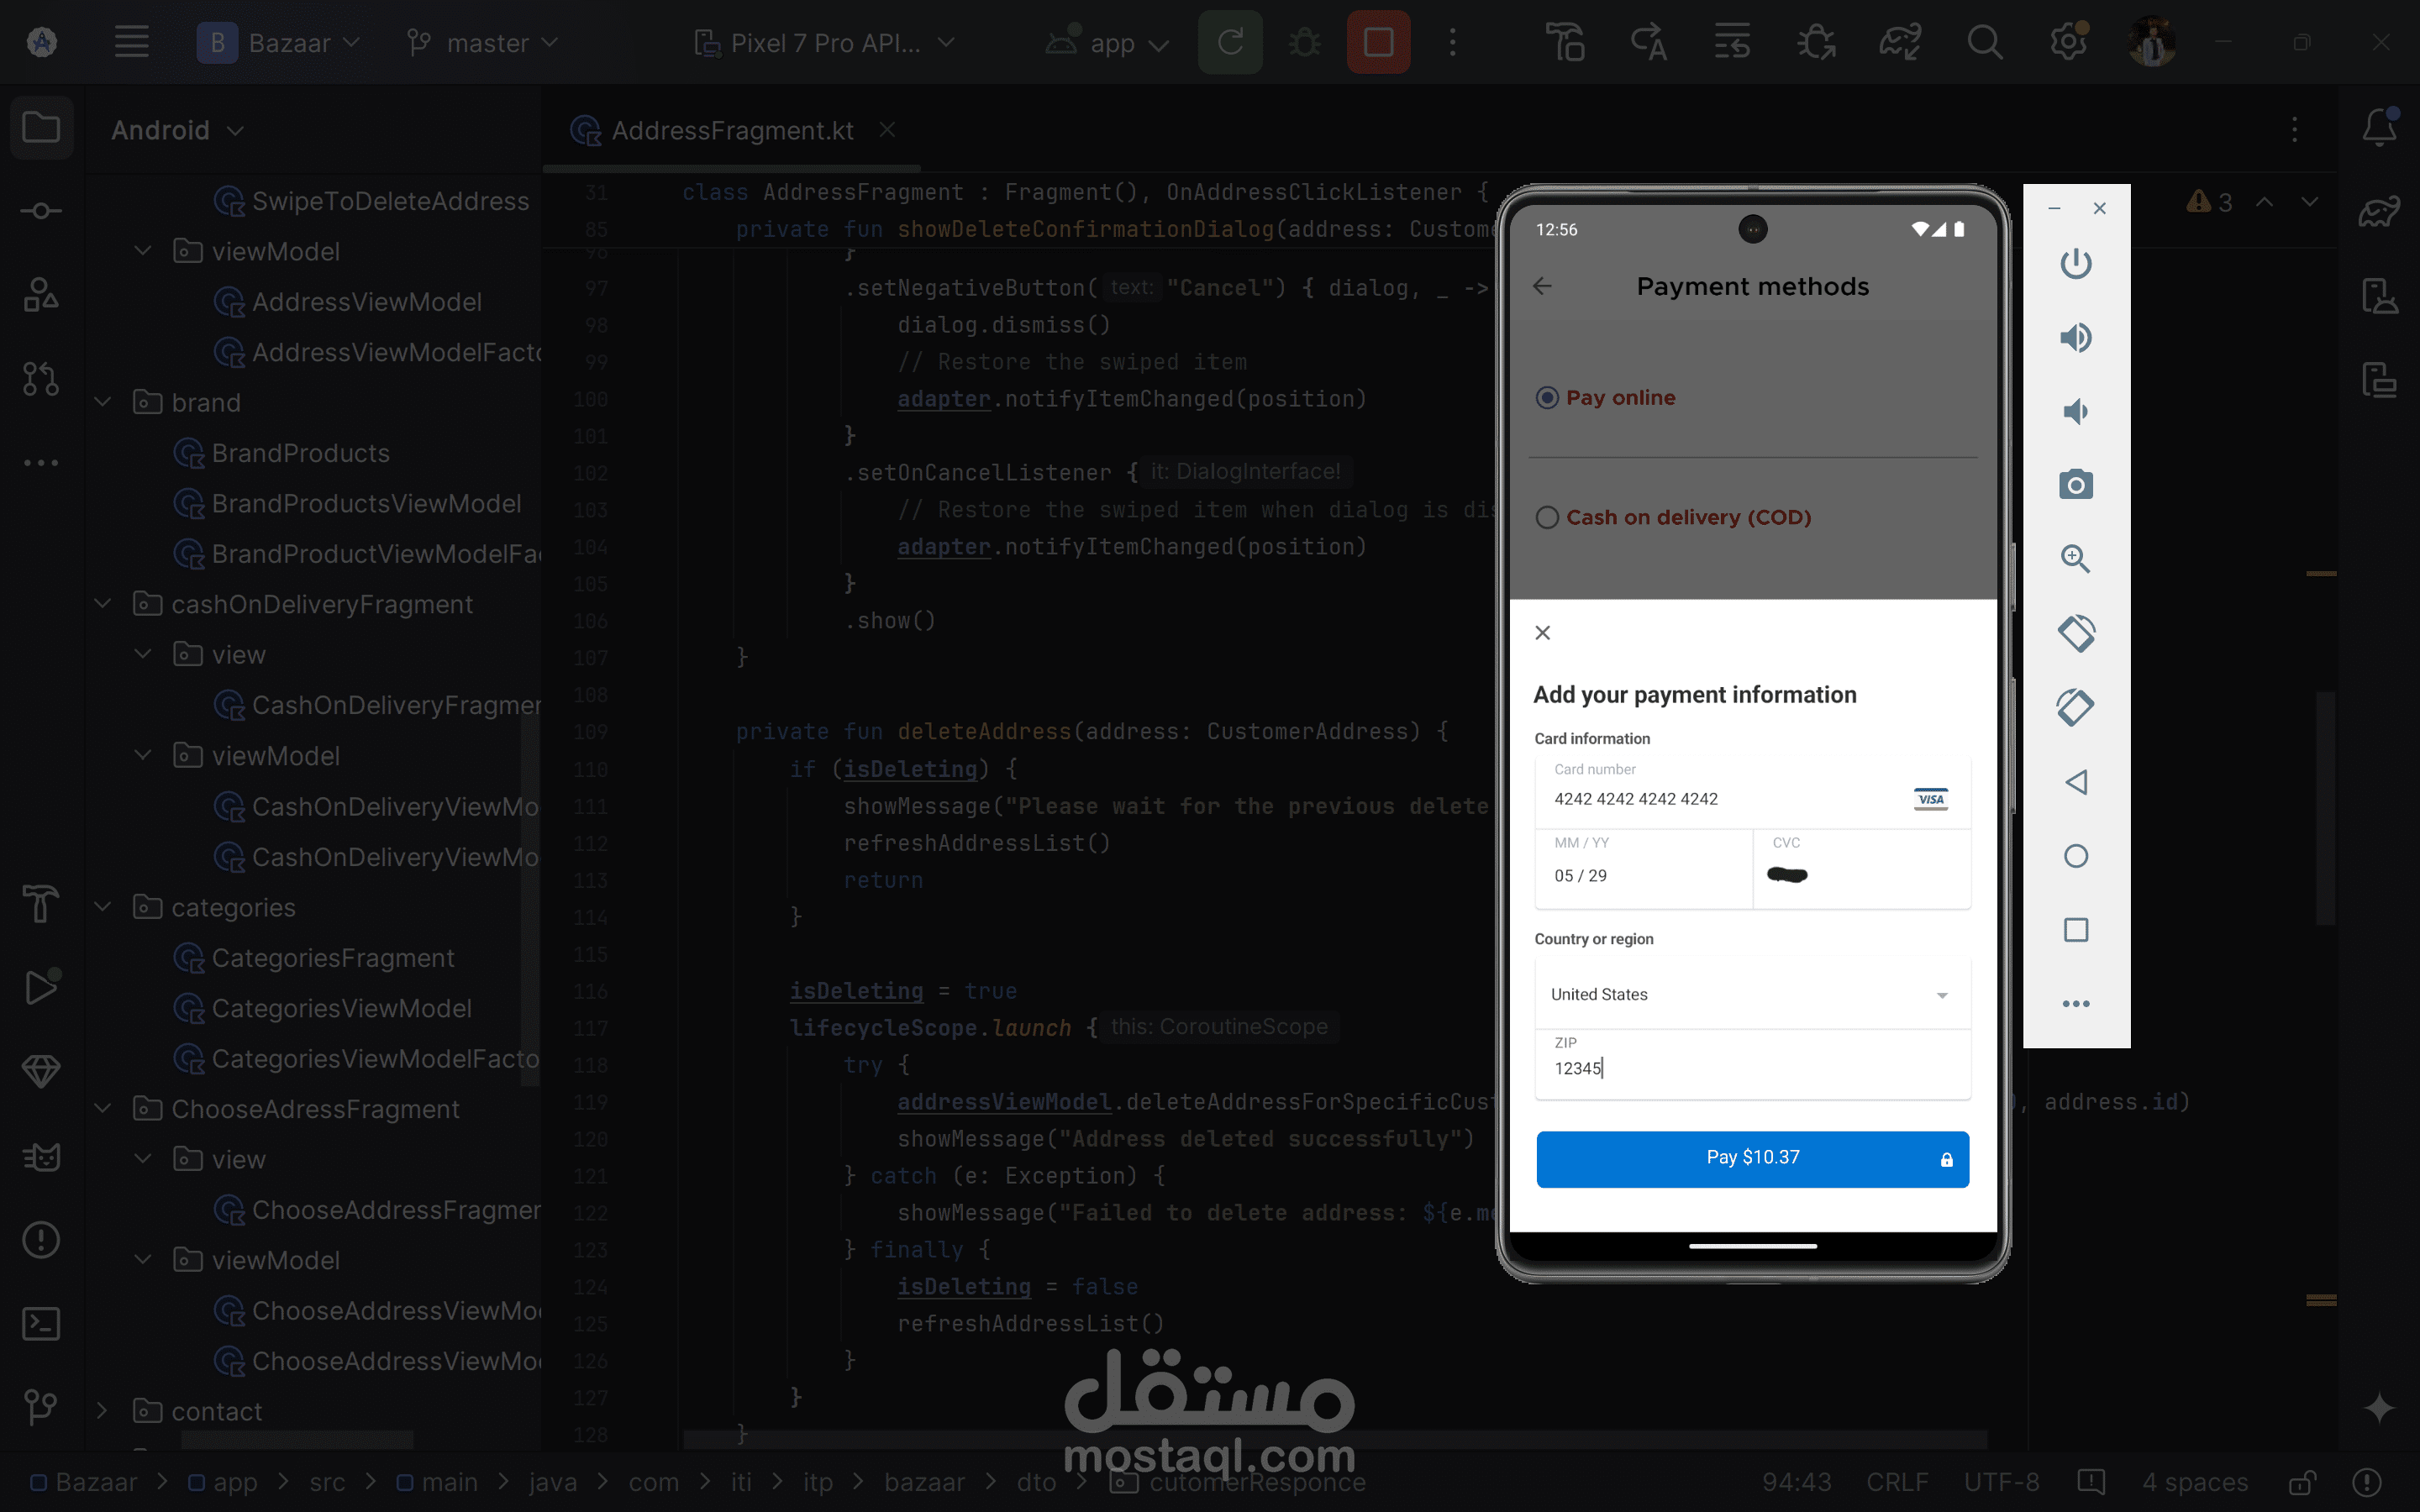Rotate emulator left using rotate icon
This screenshot has height=1512, width=2420.
(2075, 633)
